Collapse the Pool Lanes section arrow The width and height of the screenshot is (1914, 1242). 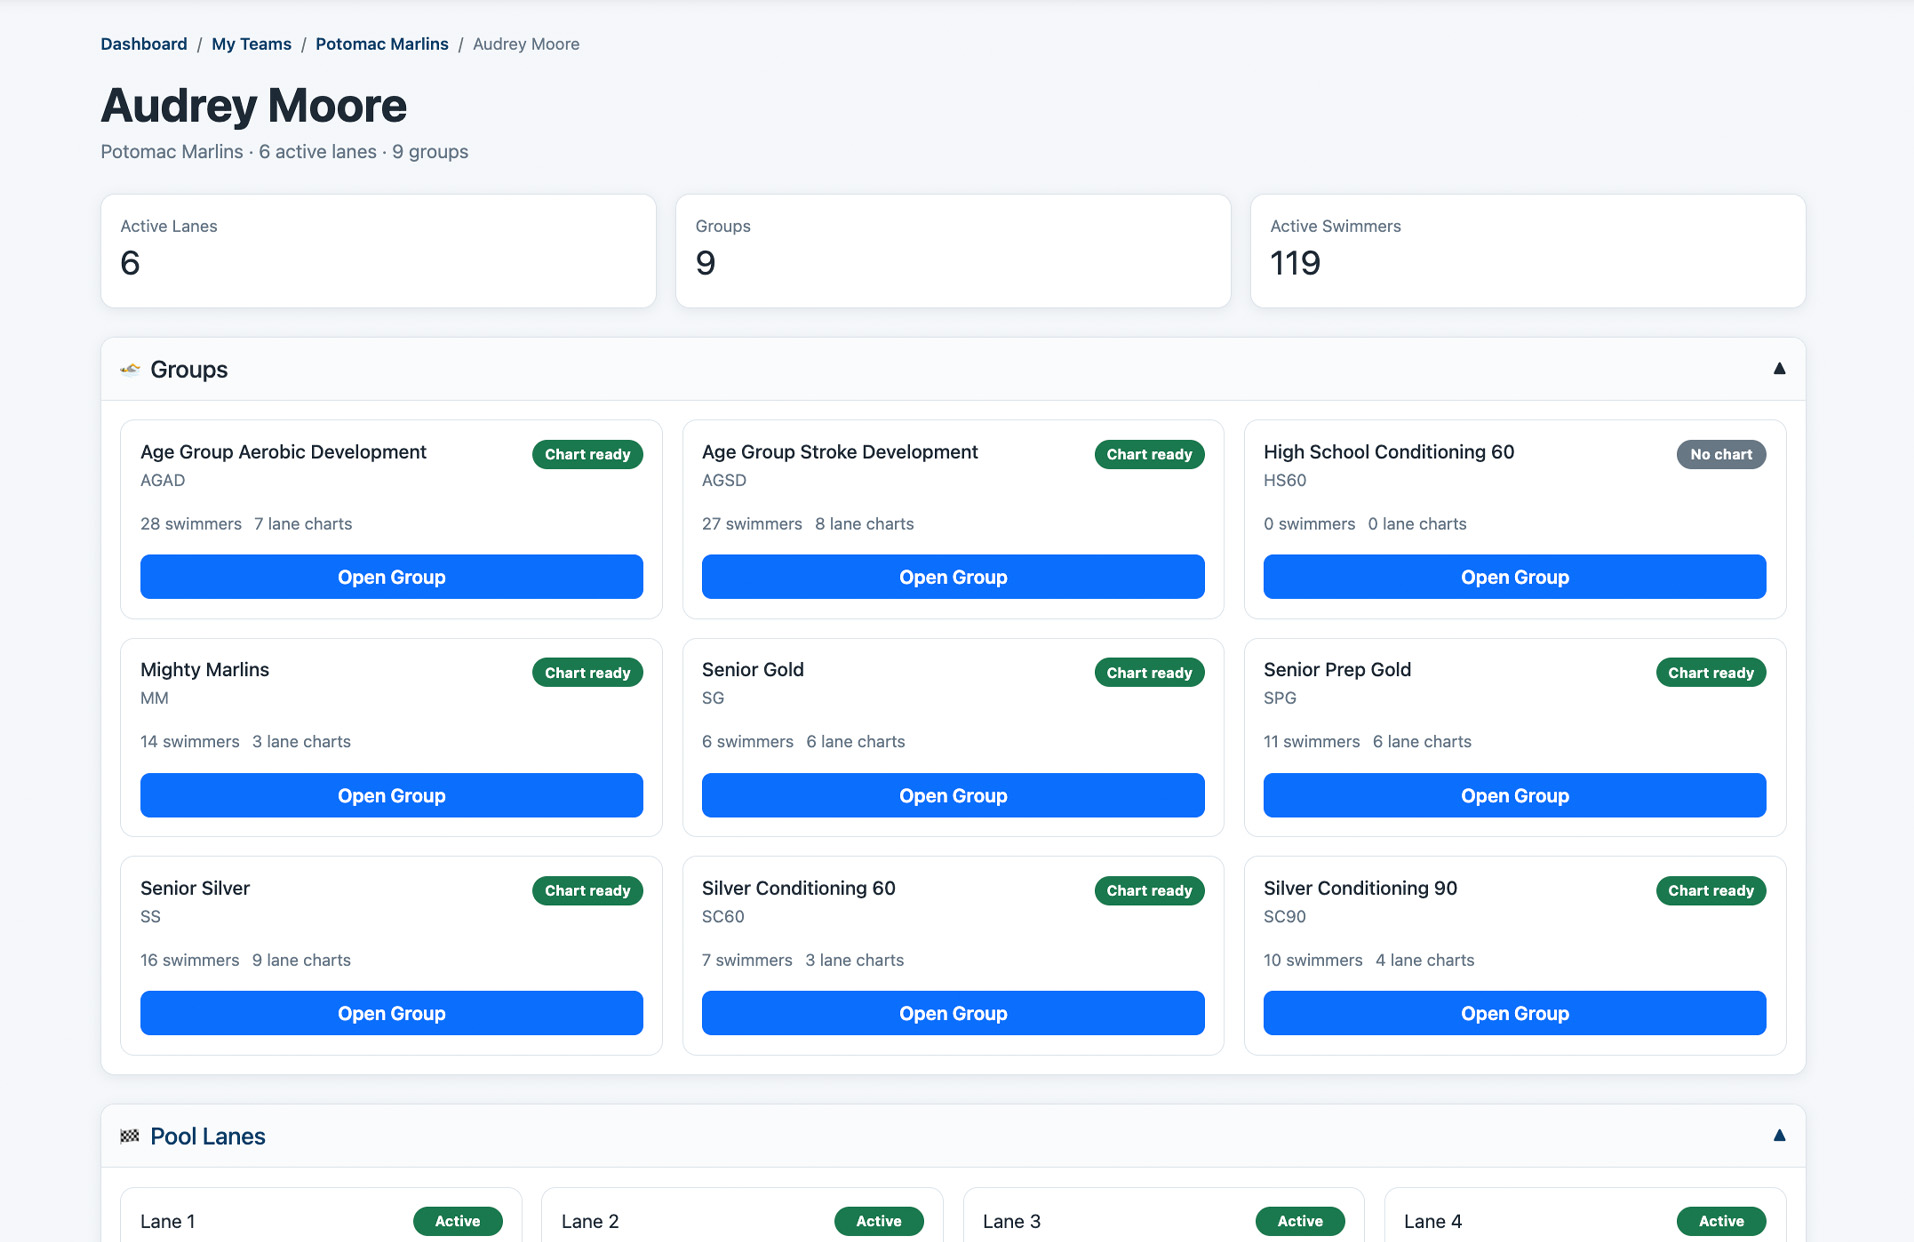click(1779, 1135)
